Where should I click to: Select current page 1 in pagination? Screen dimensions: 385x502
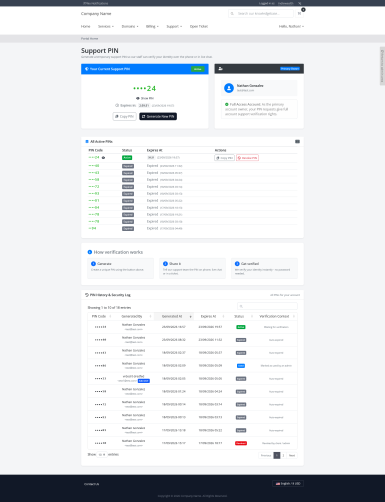pos(277,455)
